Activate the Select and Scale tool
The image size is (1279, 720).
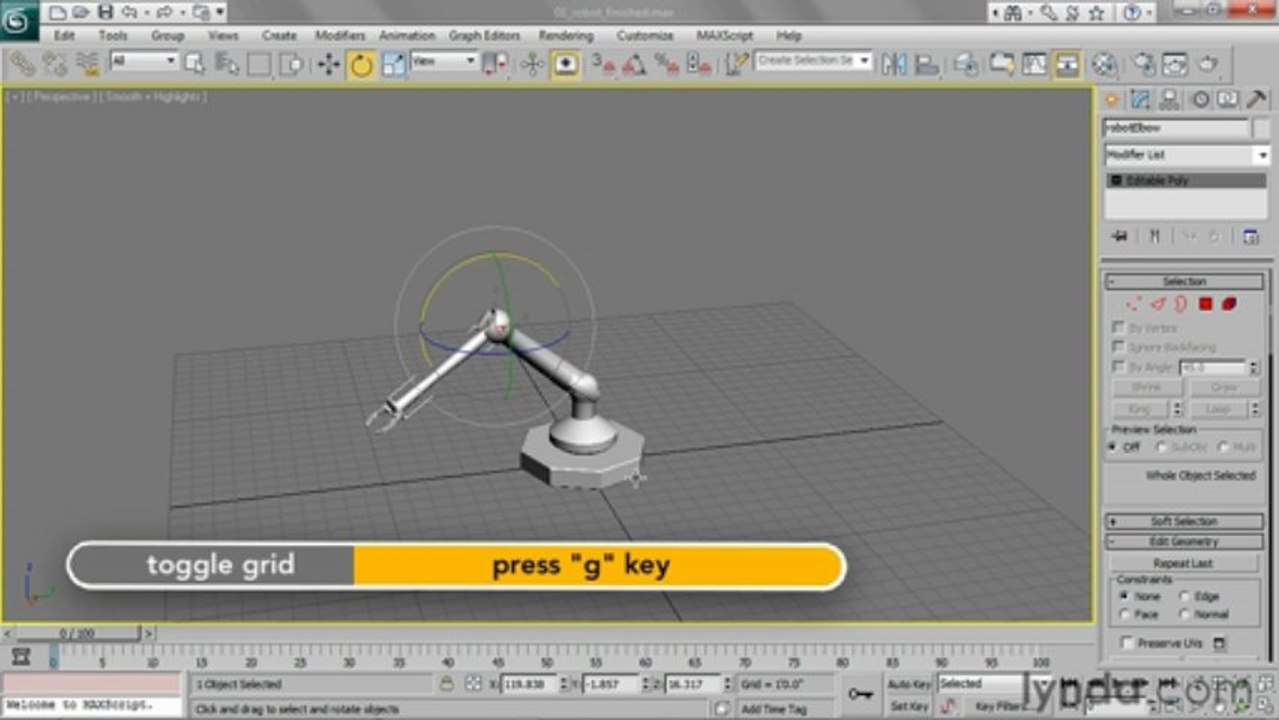coord(394,64)
